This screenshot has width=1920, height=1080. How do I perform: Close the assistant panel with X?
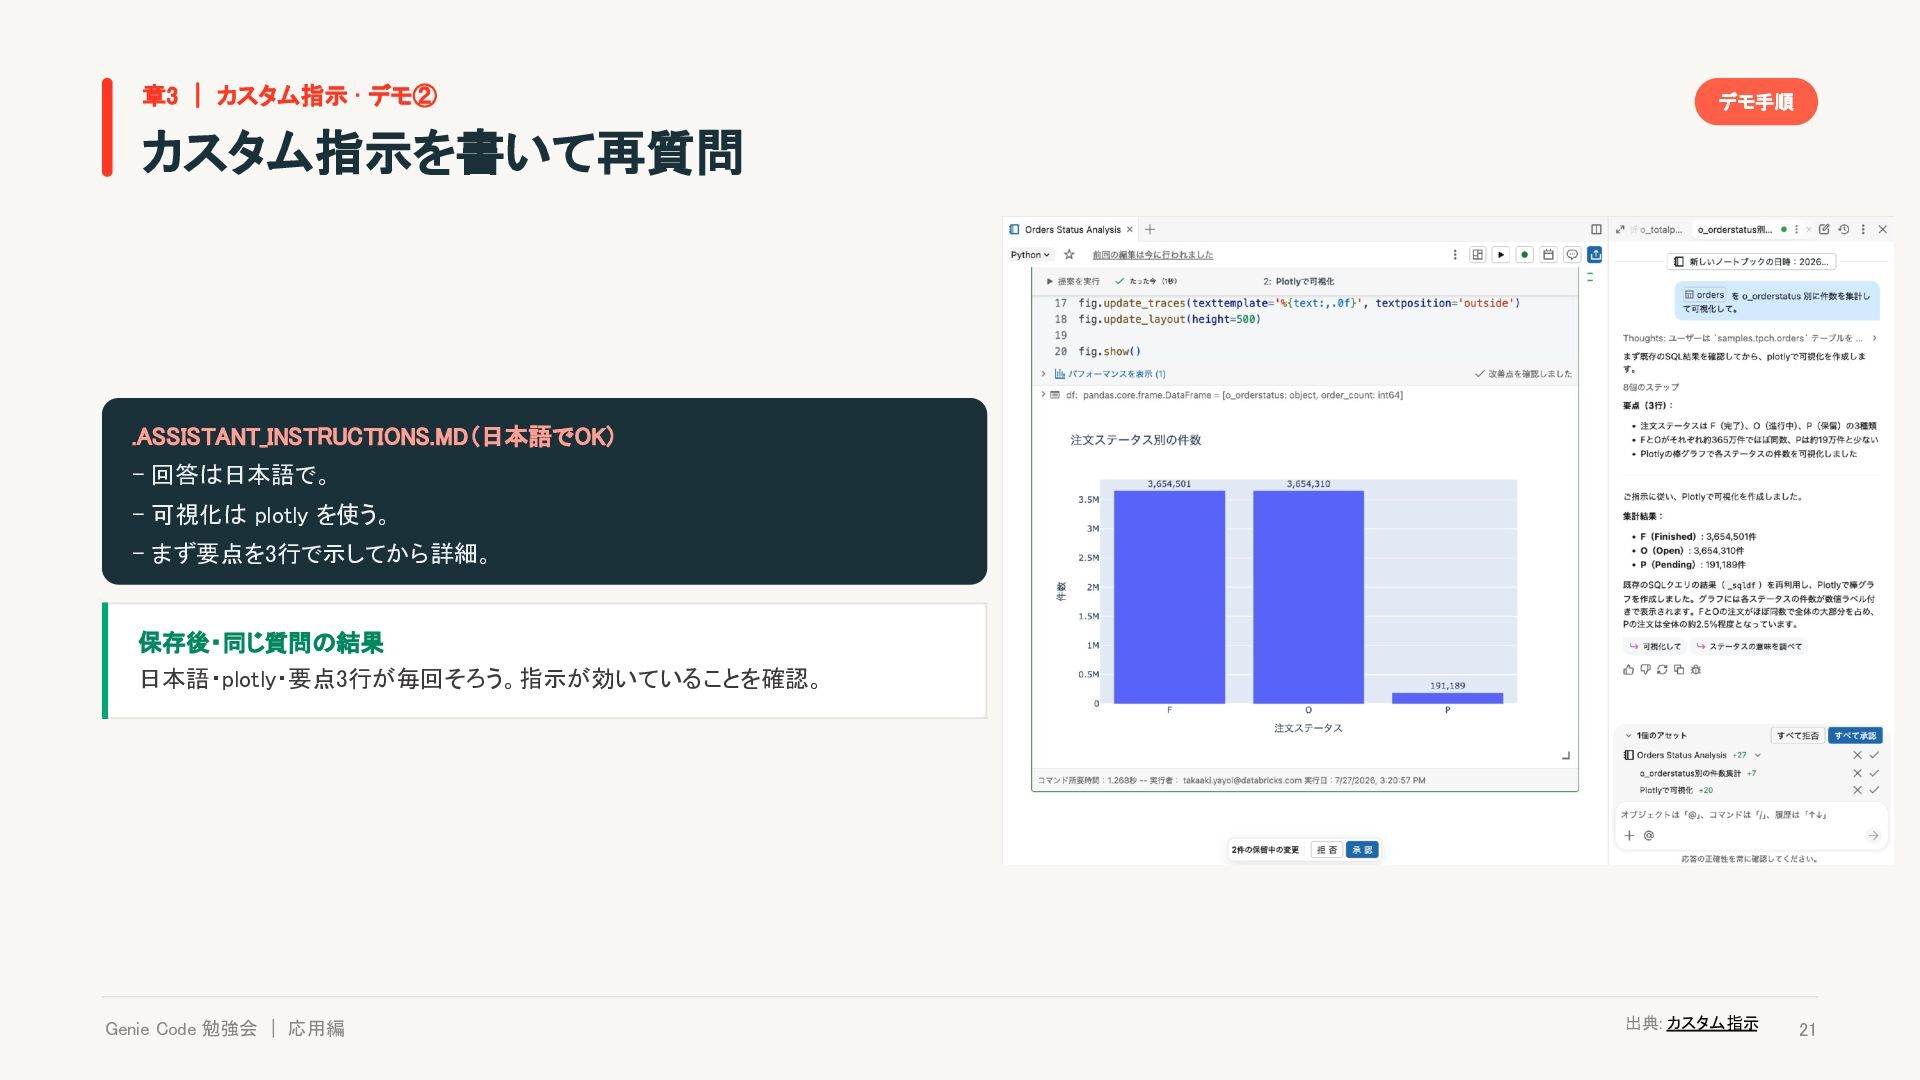(x=1882, y=229)
